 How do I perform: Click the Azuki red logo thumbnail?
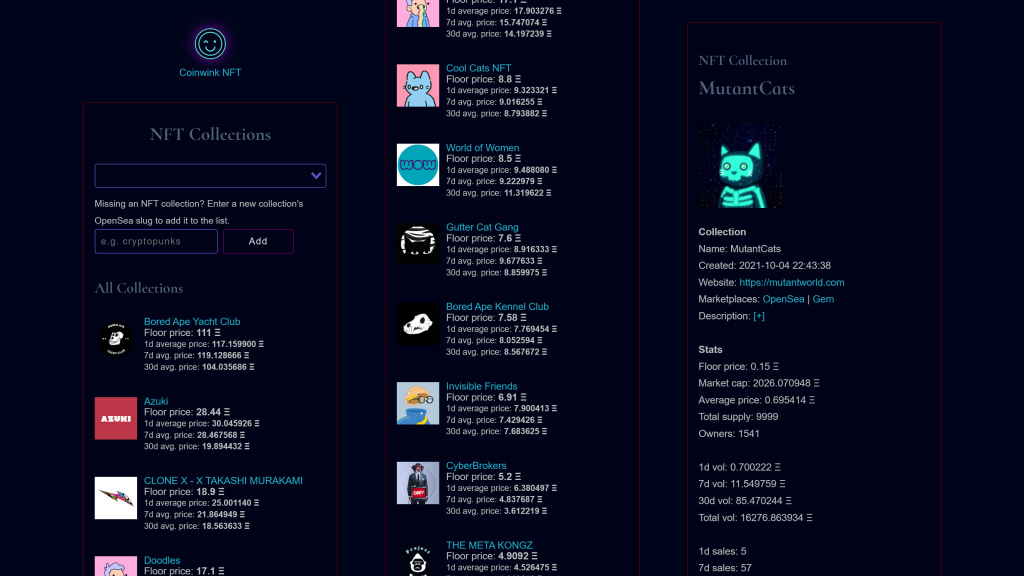(x=116, y=419)
